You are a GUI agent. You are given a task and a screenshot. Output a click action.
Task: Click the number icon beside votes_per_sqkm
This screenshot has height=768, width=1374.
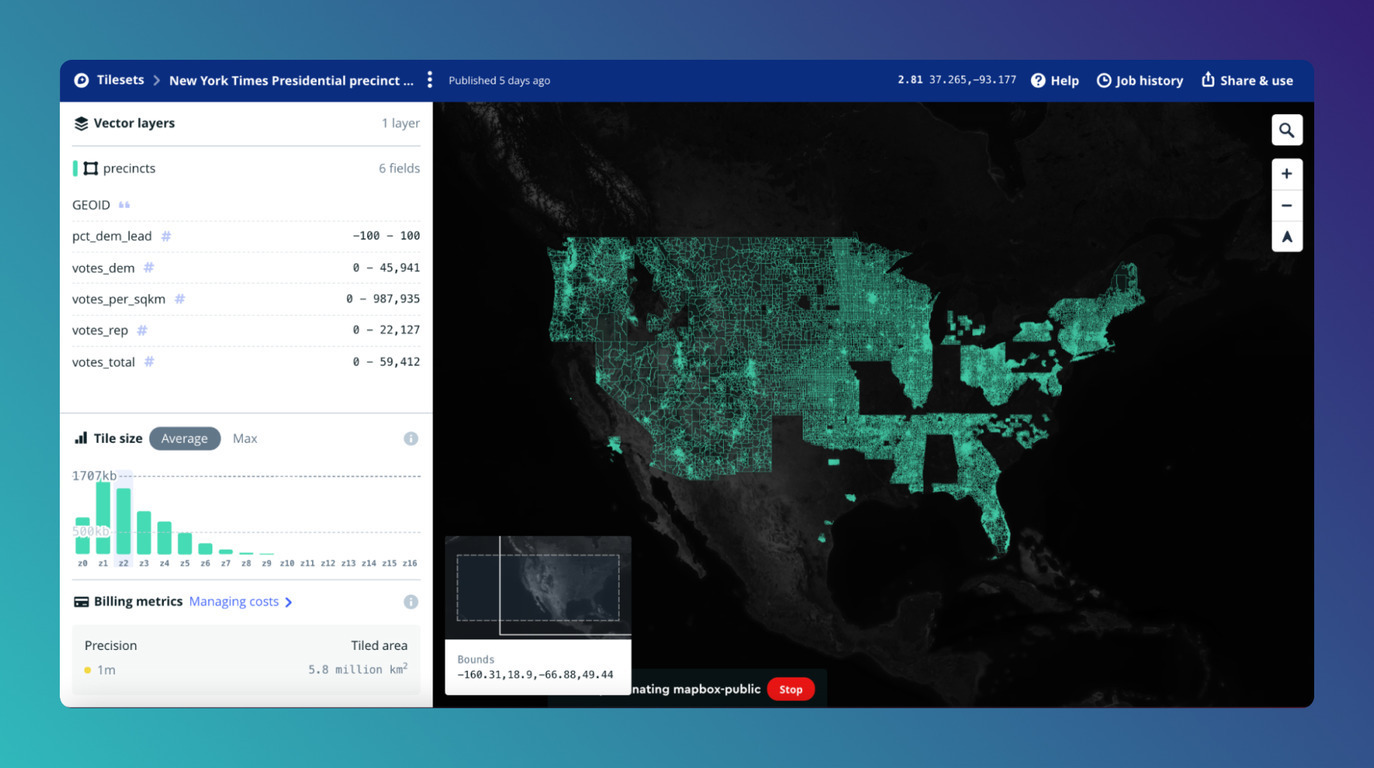[180, 298]
